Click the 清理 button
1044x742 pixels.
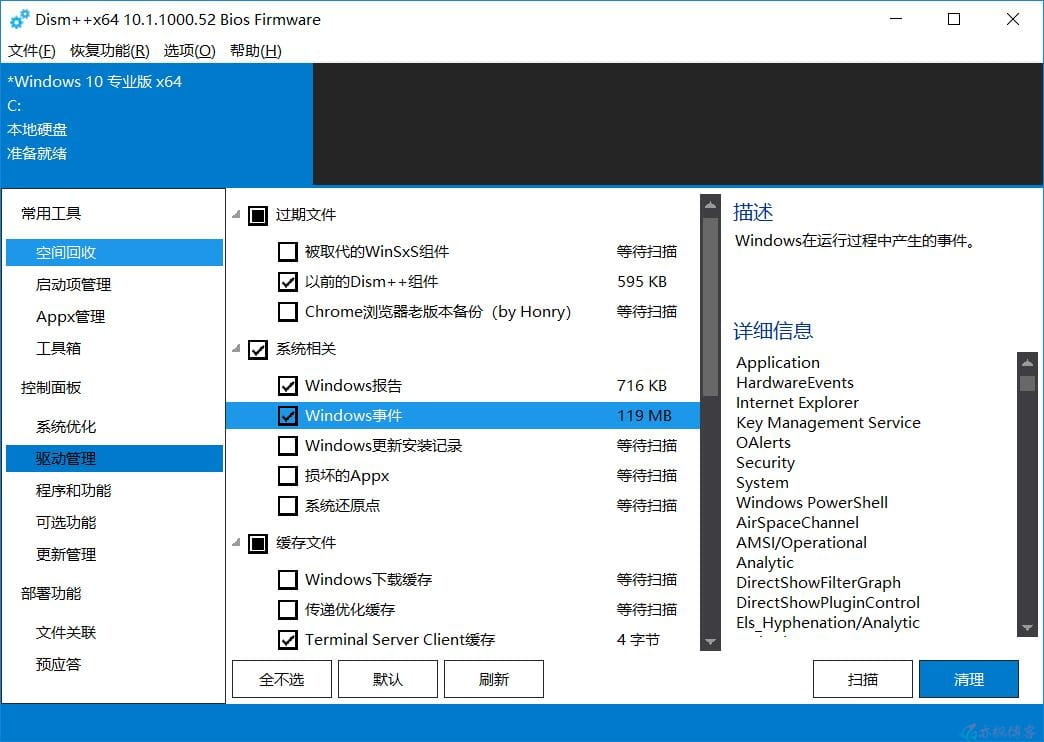969,679
